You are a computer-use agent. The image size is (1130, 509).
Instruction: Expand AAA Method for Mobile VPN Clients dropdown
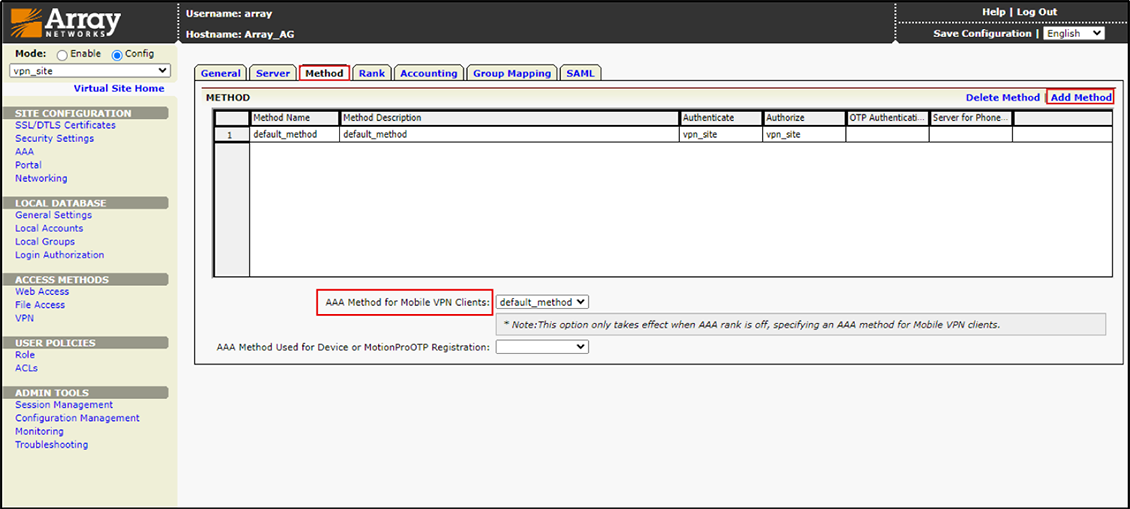click(x=542, y=302)
